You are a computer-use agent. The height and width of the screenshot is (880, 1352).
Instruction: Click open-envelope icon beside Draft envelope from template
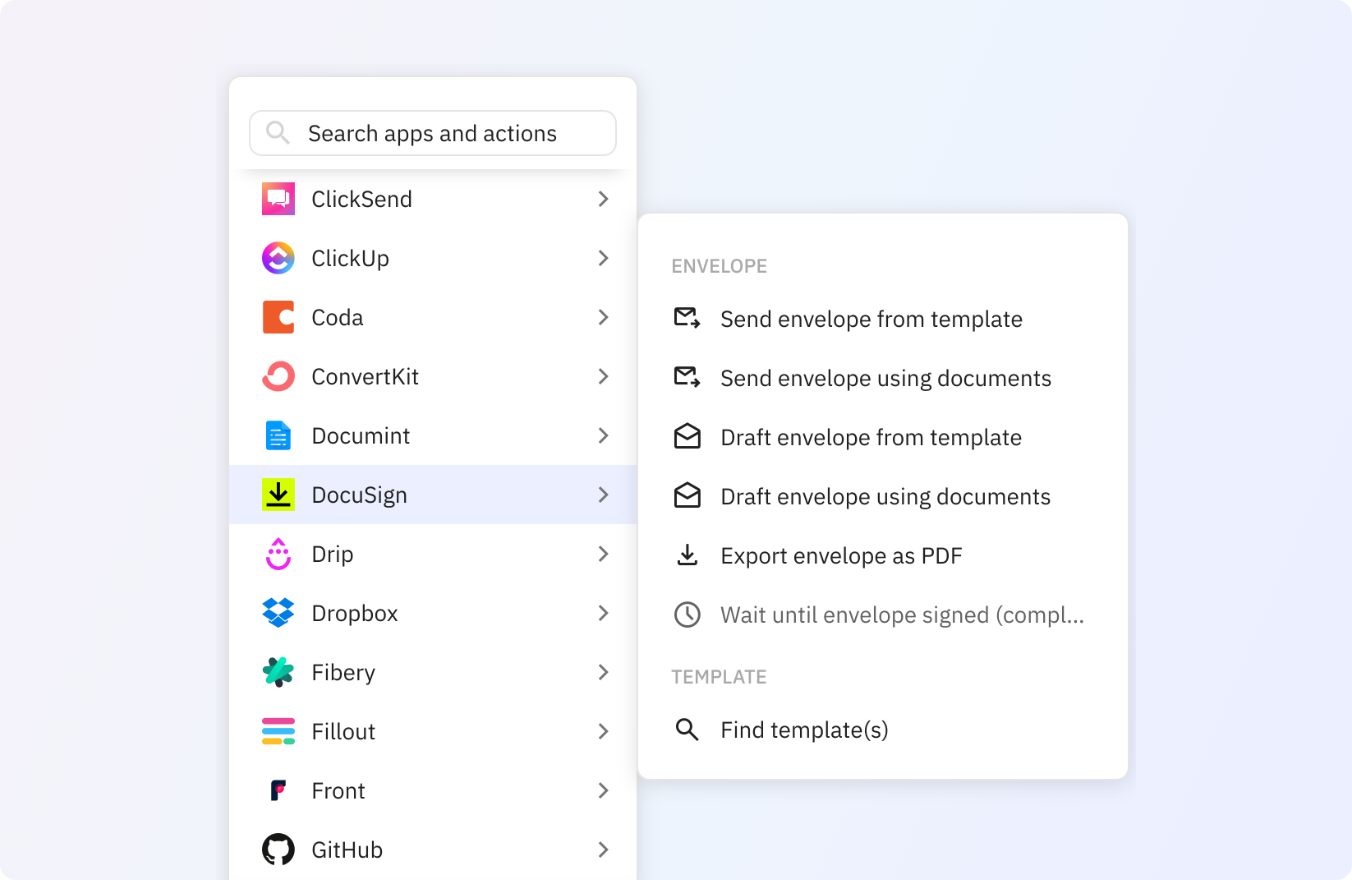pos(687,437)
